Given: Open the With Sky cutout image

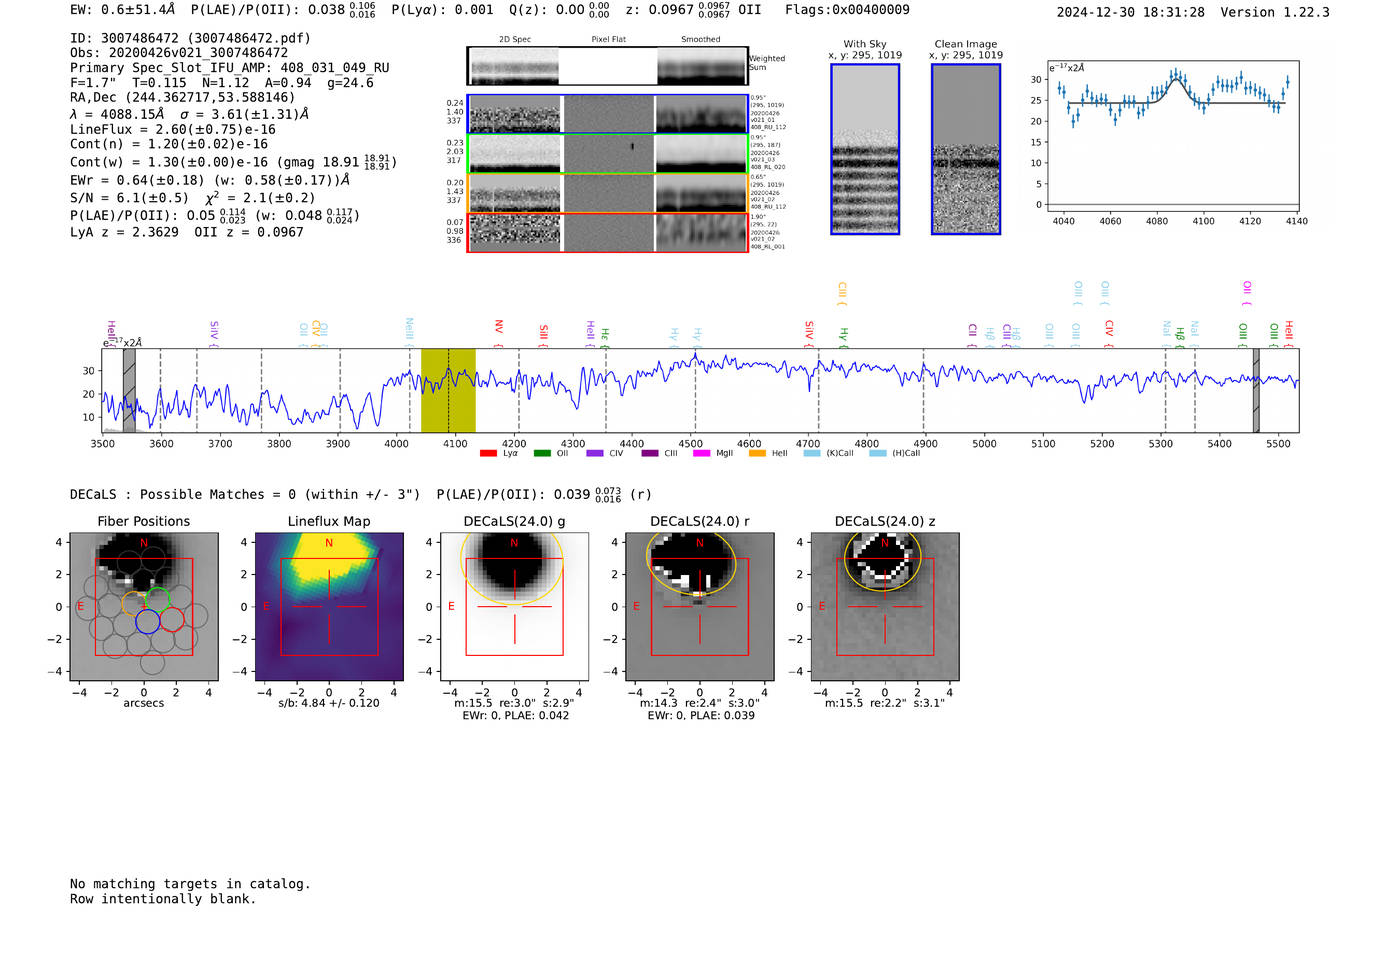Looking at the screenshot, I should 865,149.
